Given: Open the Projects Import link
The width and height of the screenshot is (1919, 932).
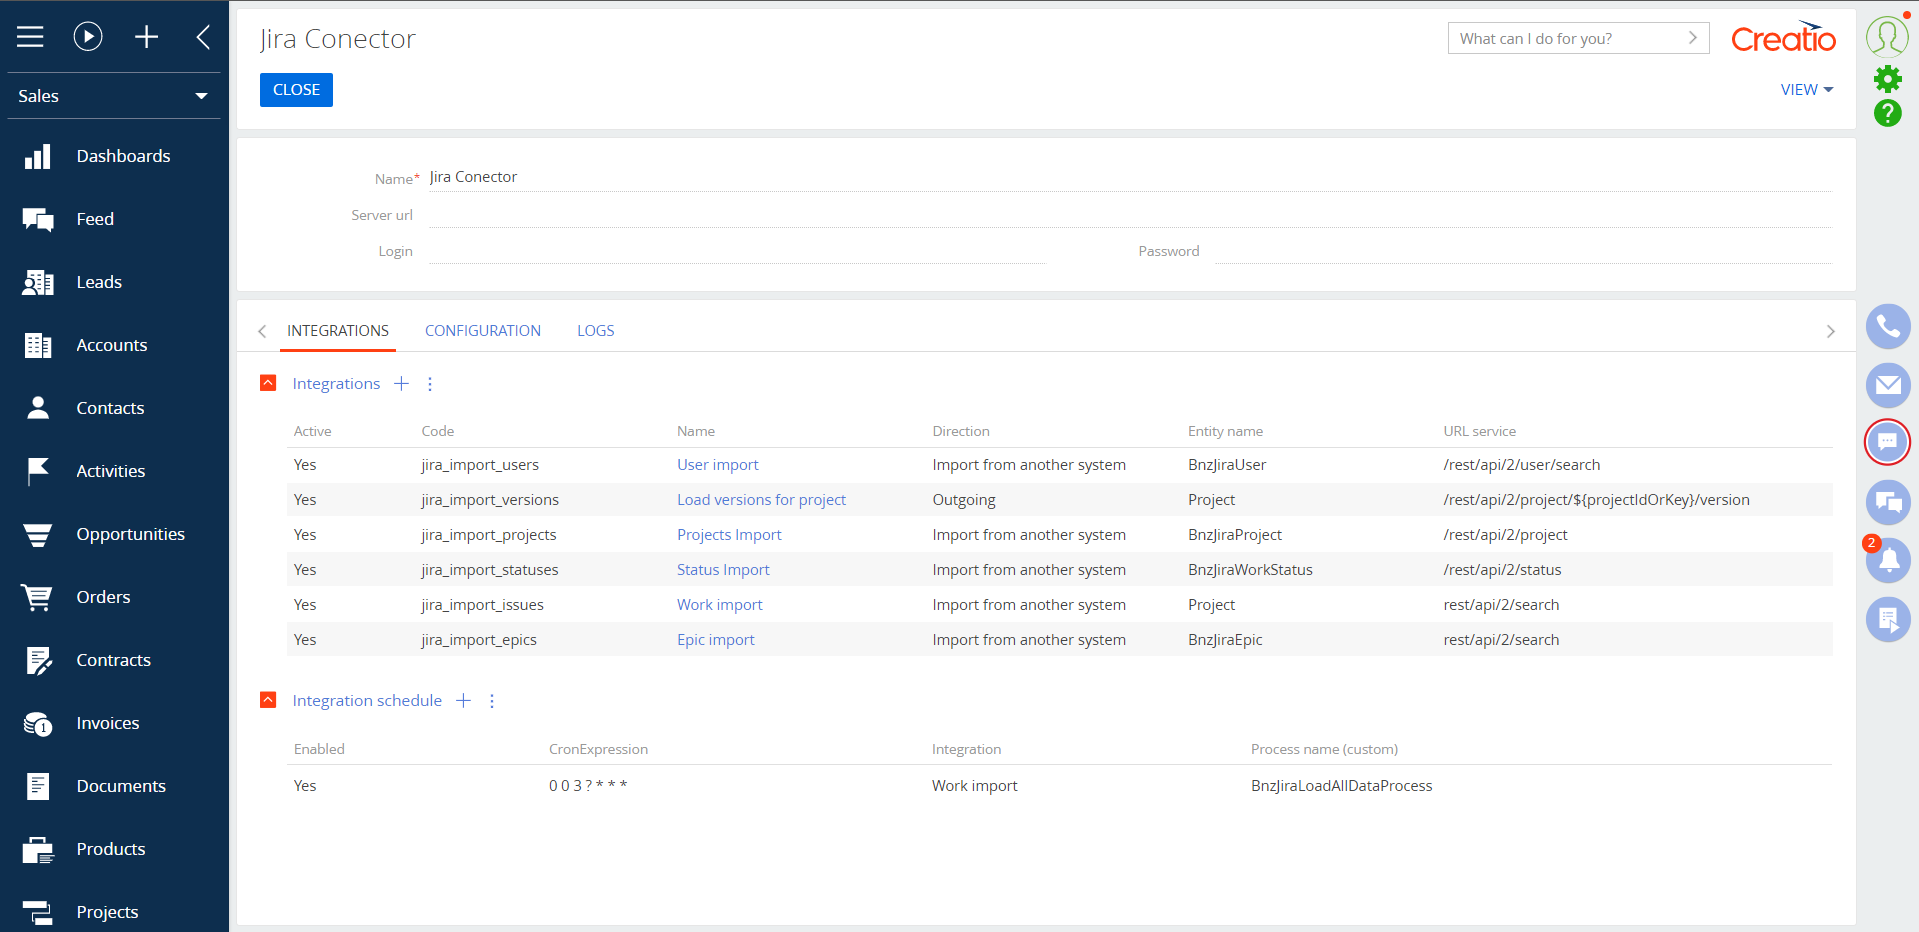Looking at the screenshot, I should 729,535.
